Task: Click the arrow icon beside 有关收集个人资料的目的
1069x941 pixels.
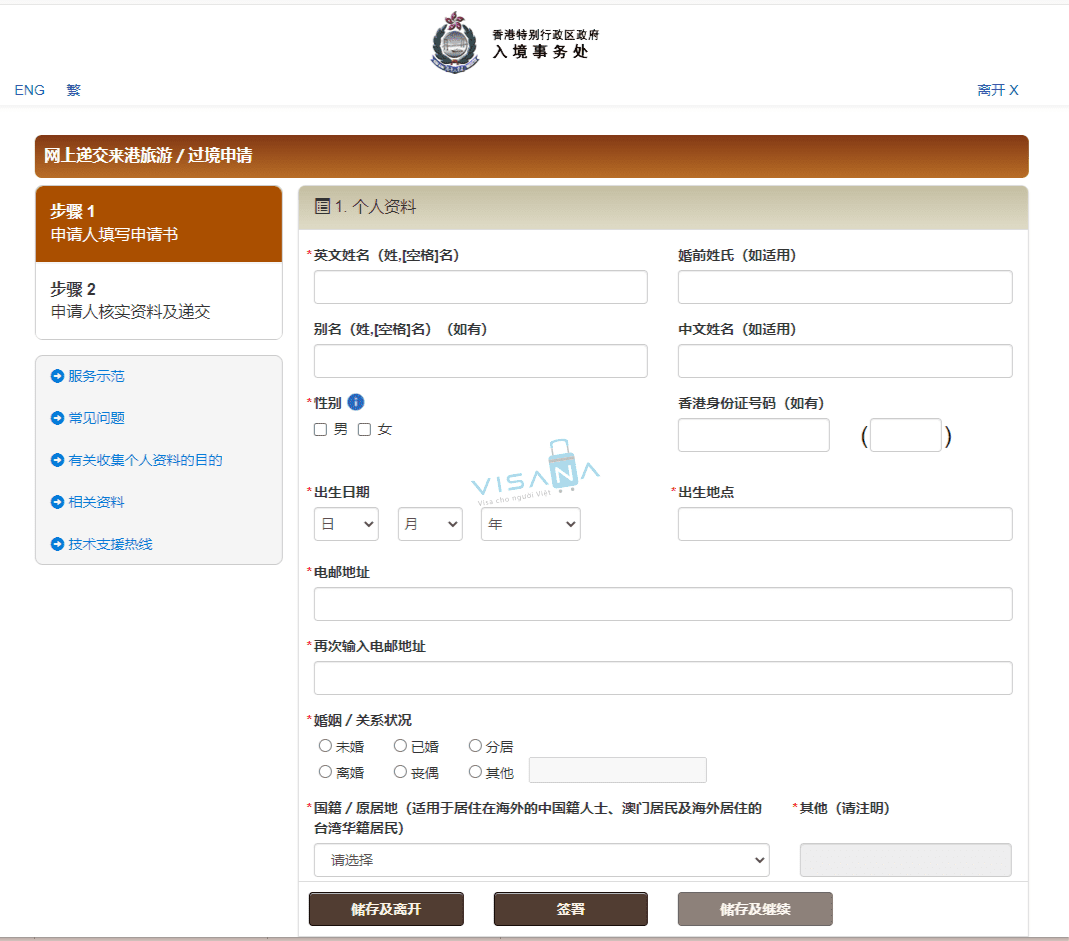Action: pyautogui.click(x=58, y=460)
